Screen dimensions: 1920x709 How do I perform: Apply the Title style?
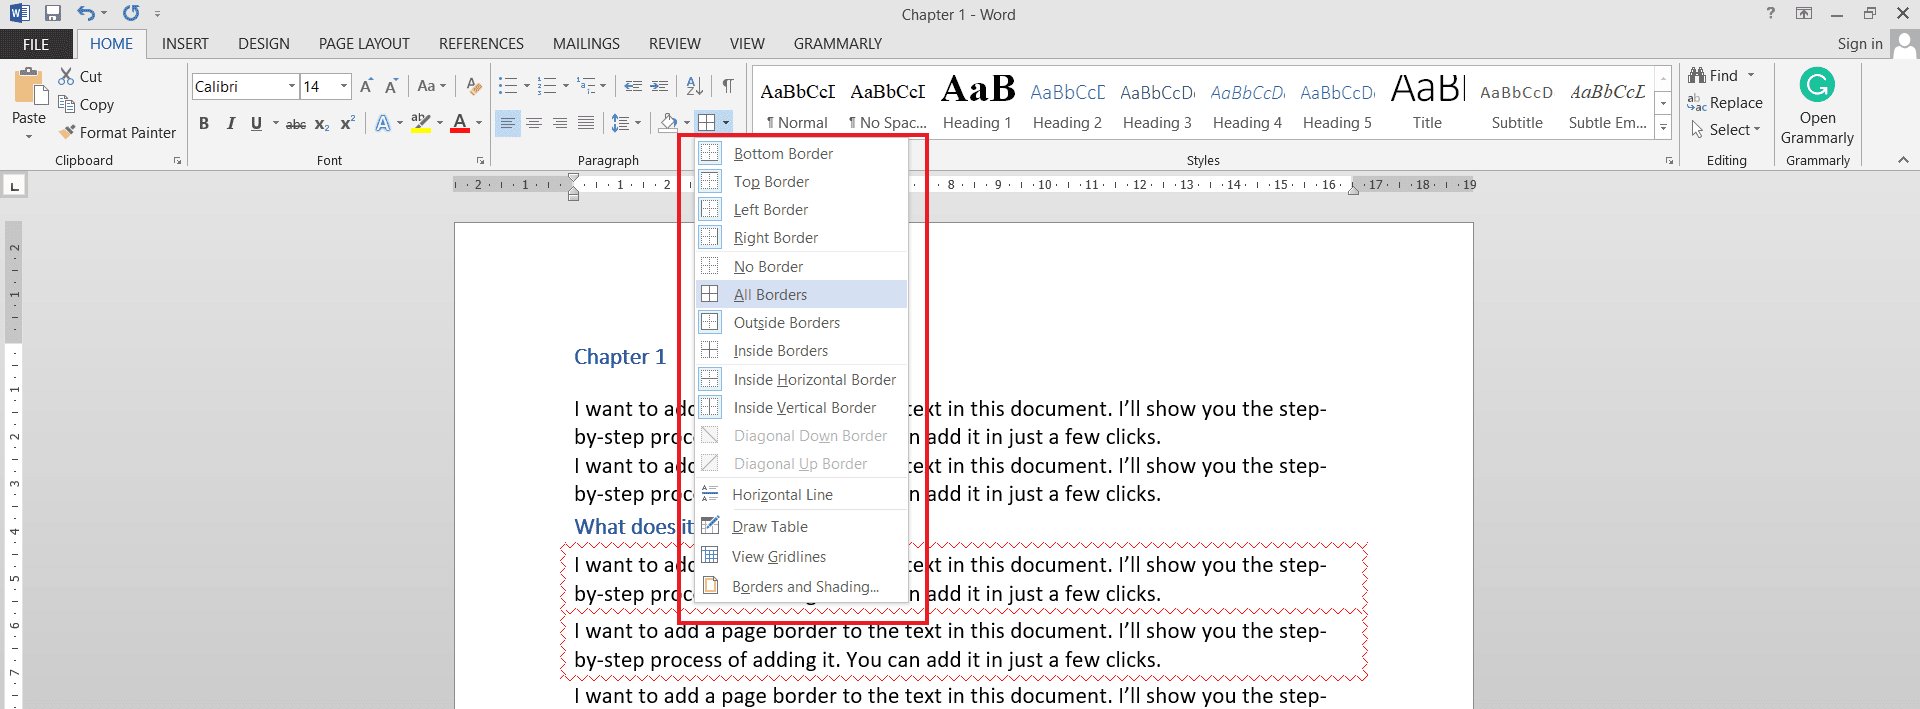[x=1427, y=103]
